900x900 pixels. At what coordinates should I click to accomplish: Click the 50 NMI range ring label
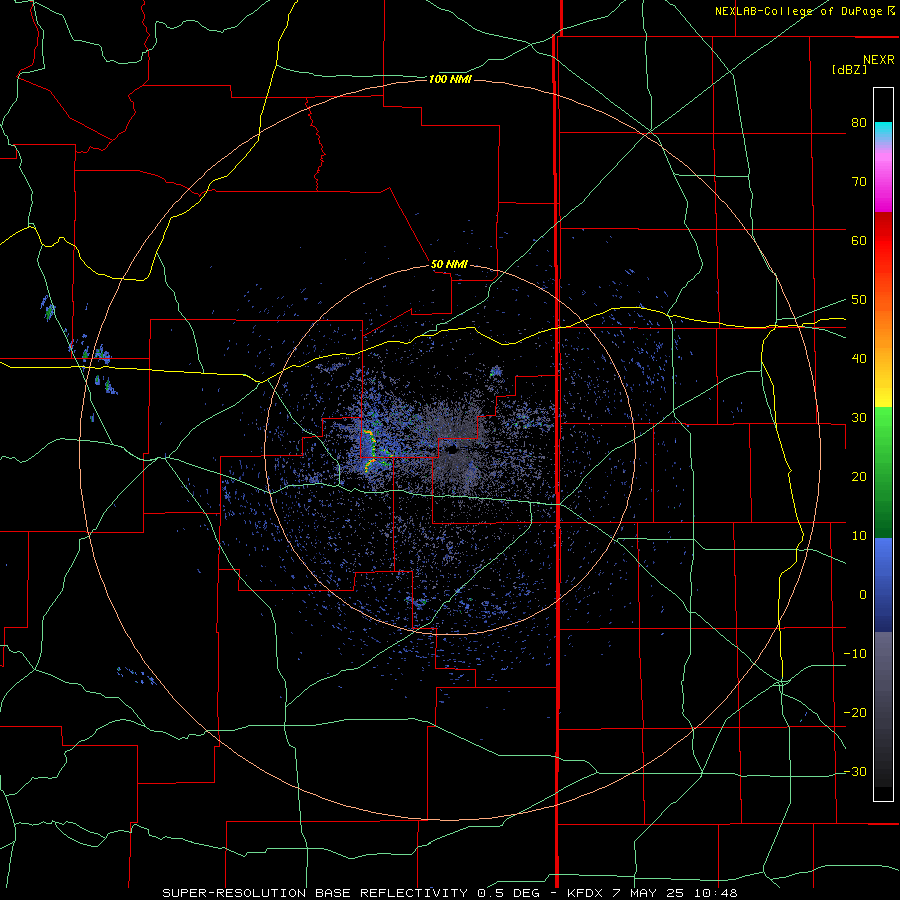pos(449,265)
